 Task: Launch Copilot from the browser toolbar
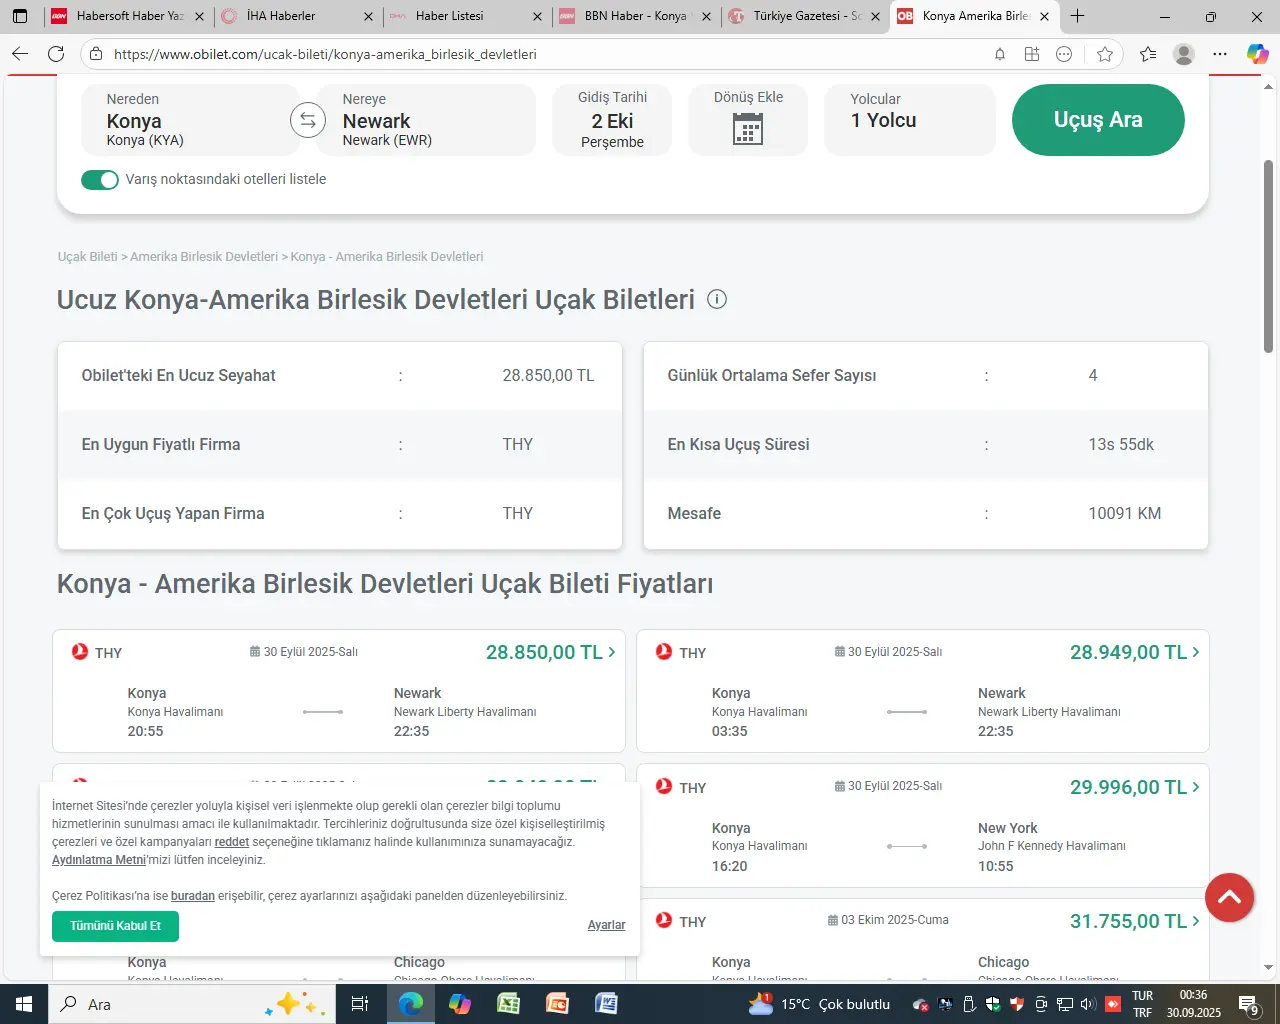[1257, 54]
